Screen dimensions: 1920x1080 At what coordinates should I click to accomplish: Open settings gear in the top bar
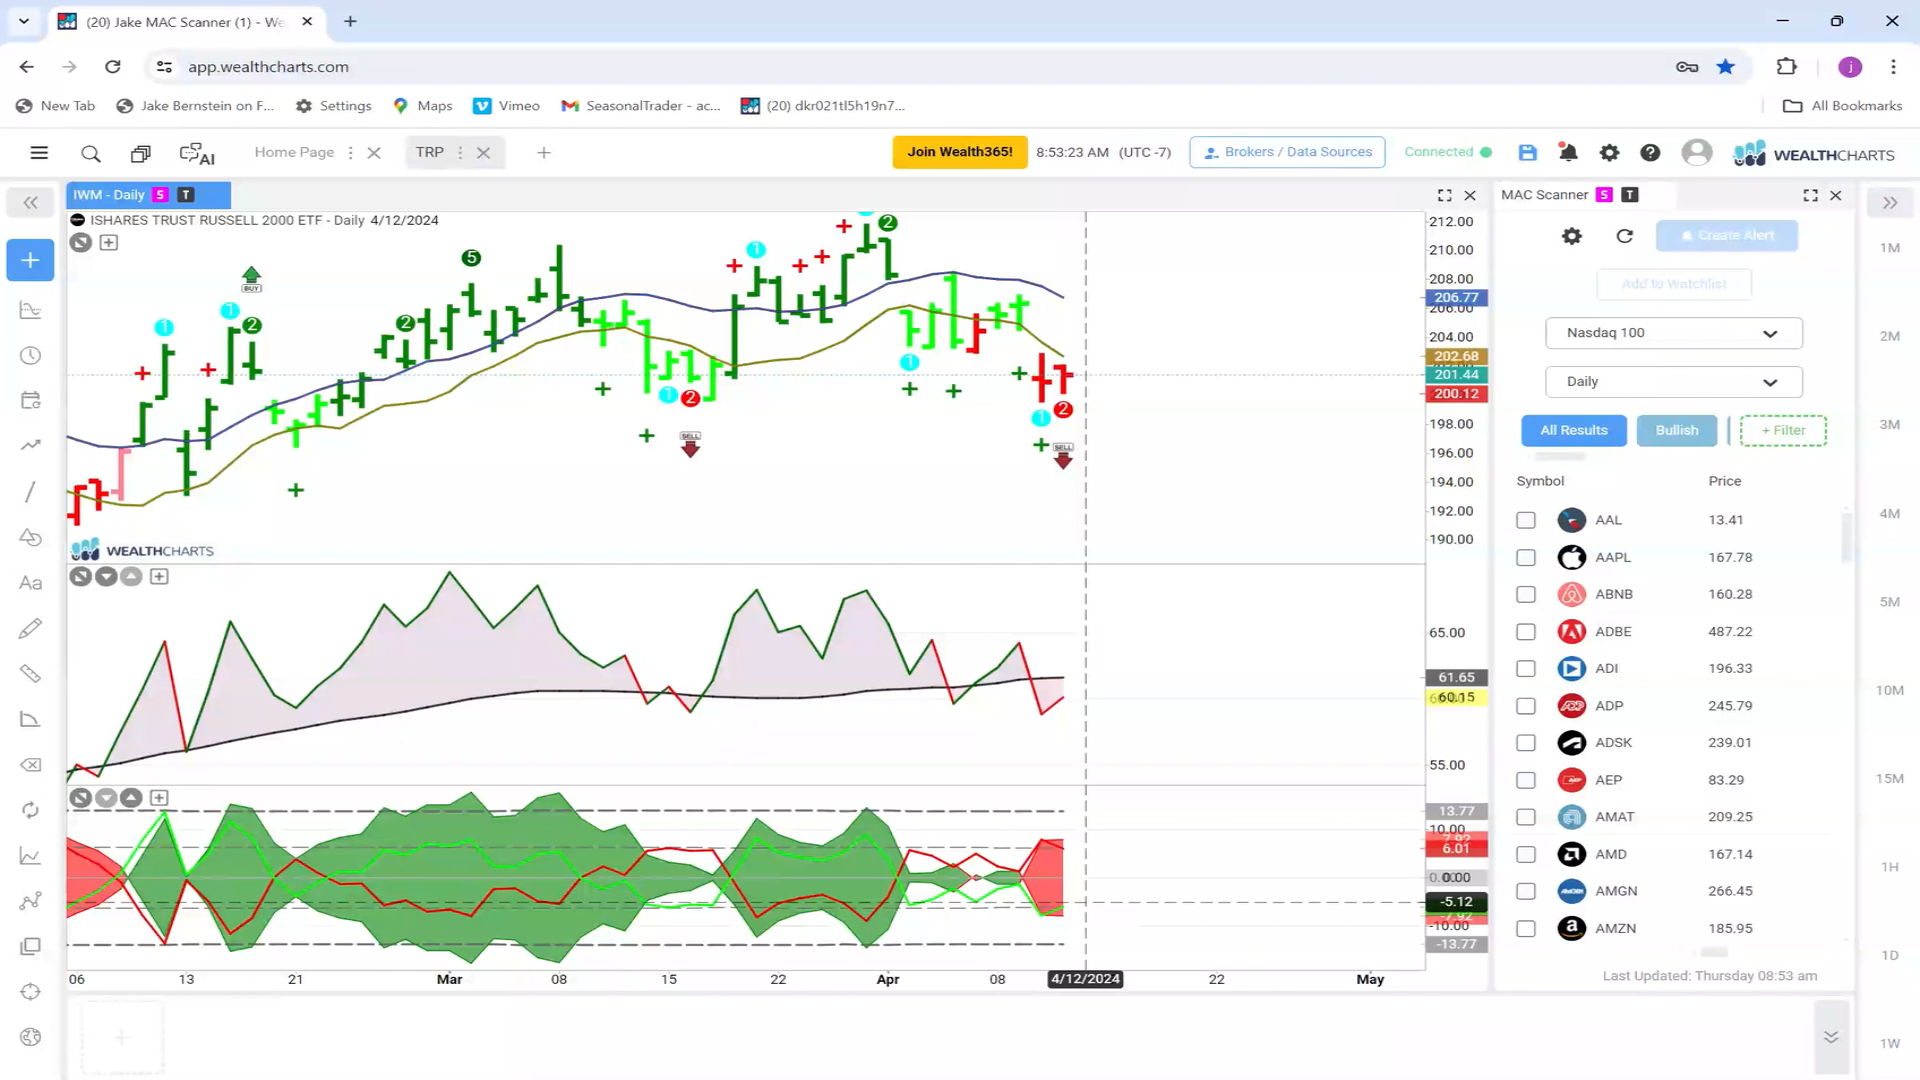point(1609,152)
